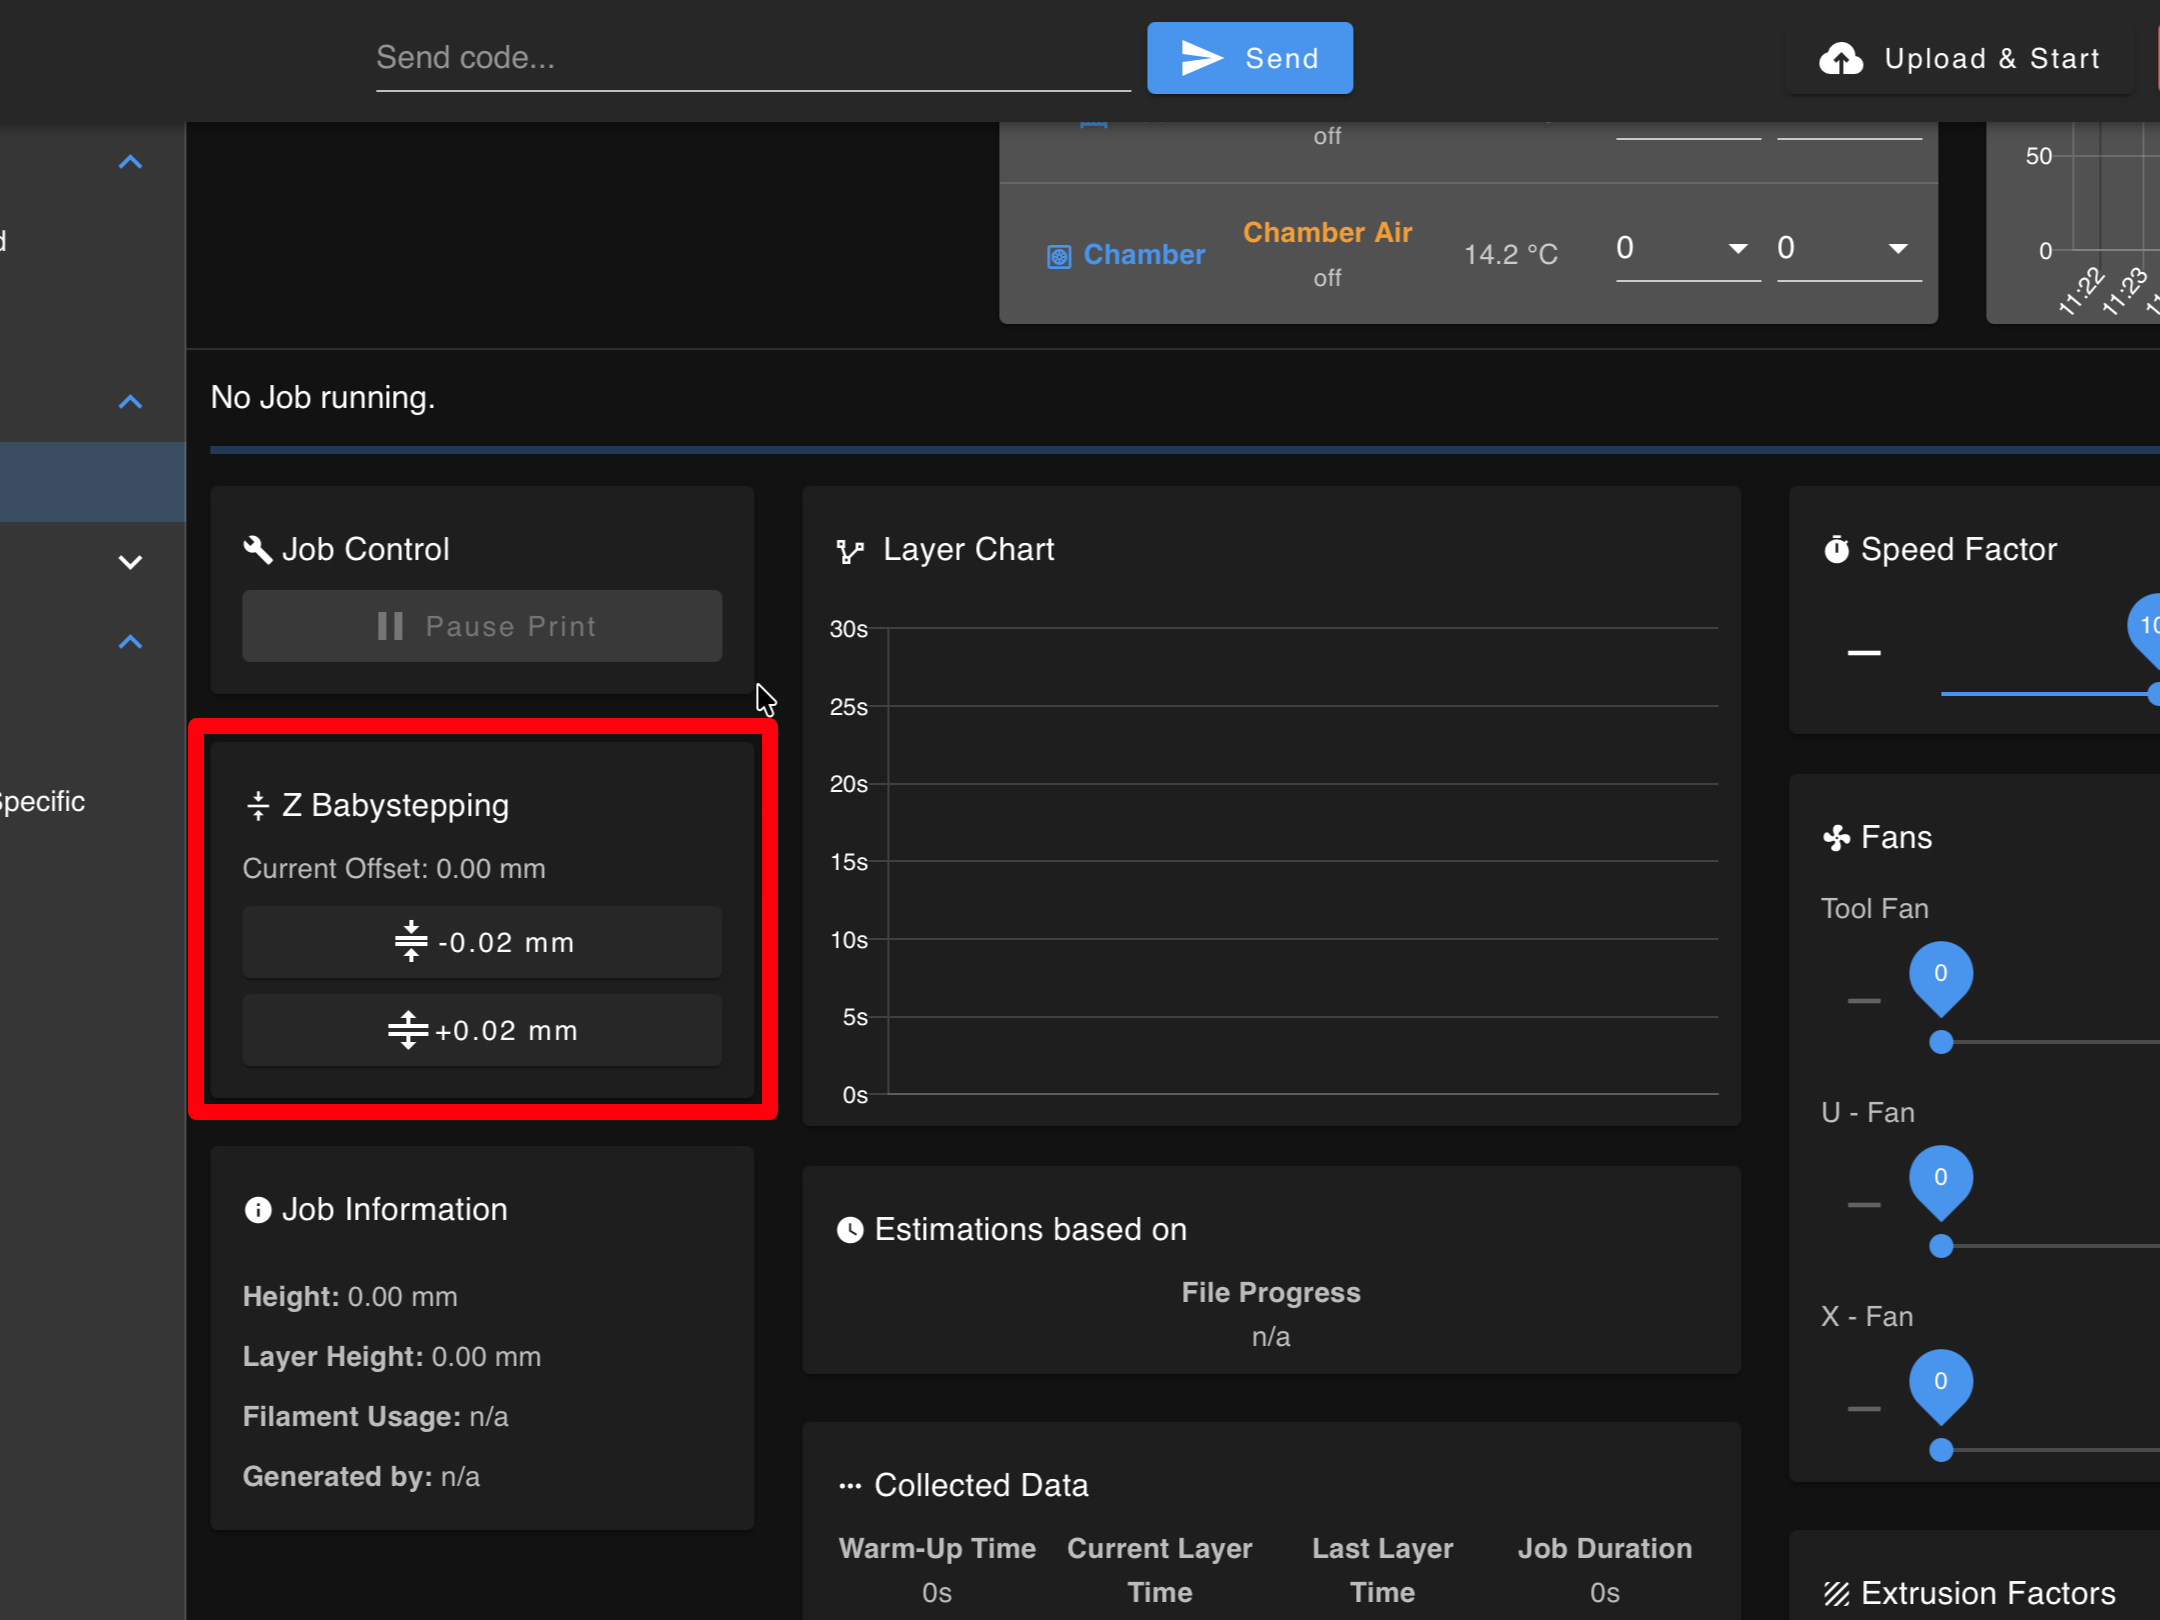This screenshot has height=1620, width=2160.
Task: Click the Last Layer Time header
Action: (1383, 1570)
